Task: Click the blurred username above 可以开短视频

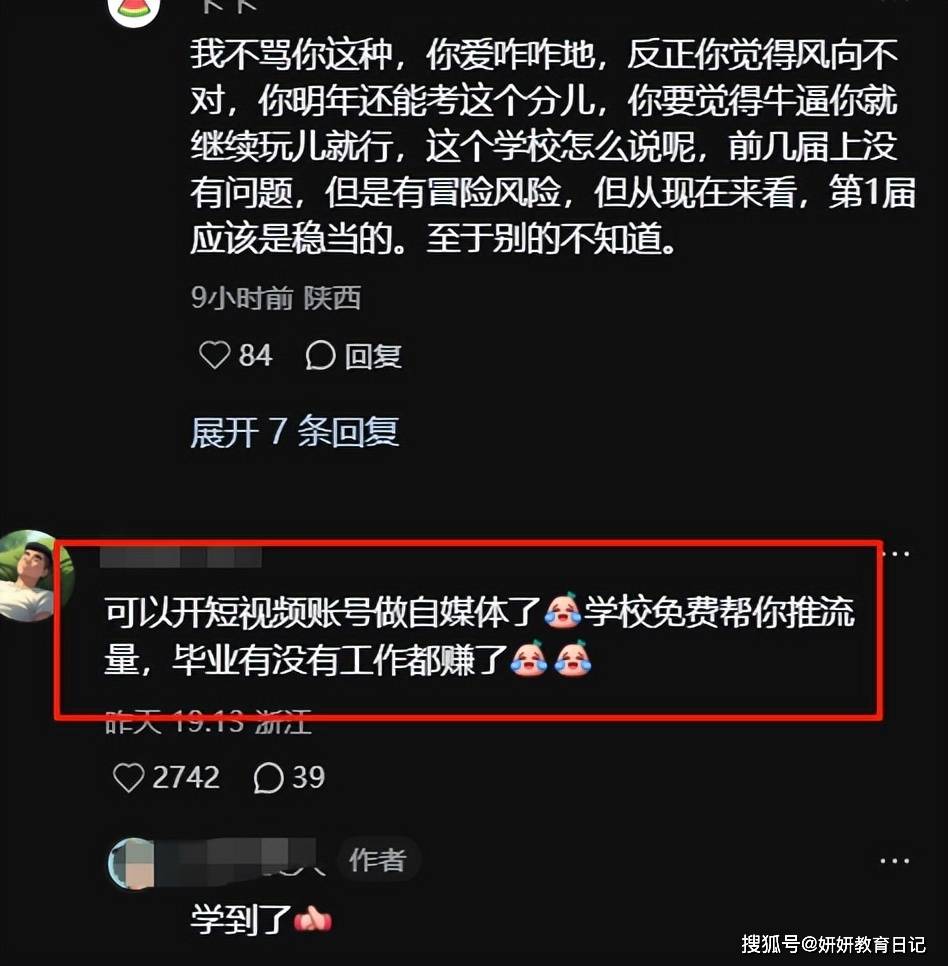Action: (180, 557)
